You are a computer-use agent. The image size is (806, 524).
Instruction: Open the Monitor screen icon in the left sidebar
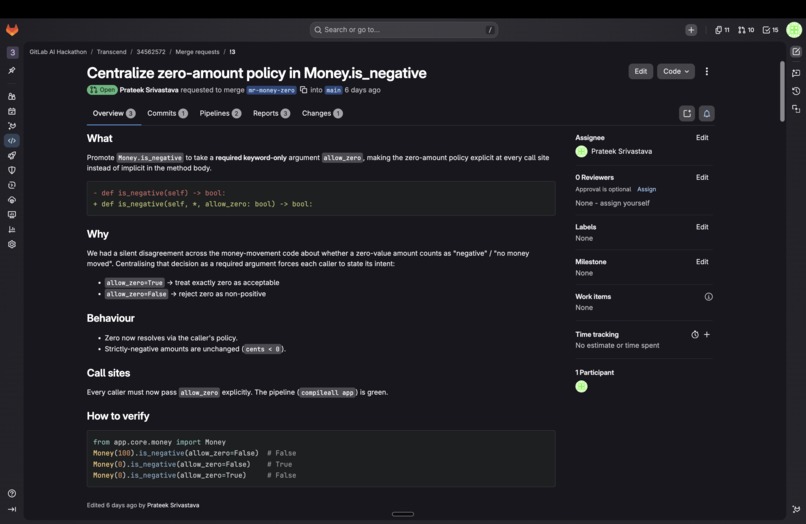[12, 214]
